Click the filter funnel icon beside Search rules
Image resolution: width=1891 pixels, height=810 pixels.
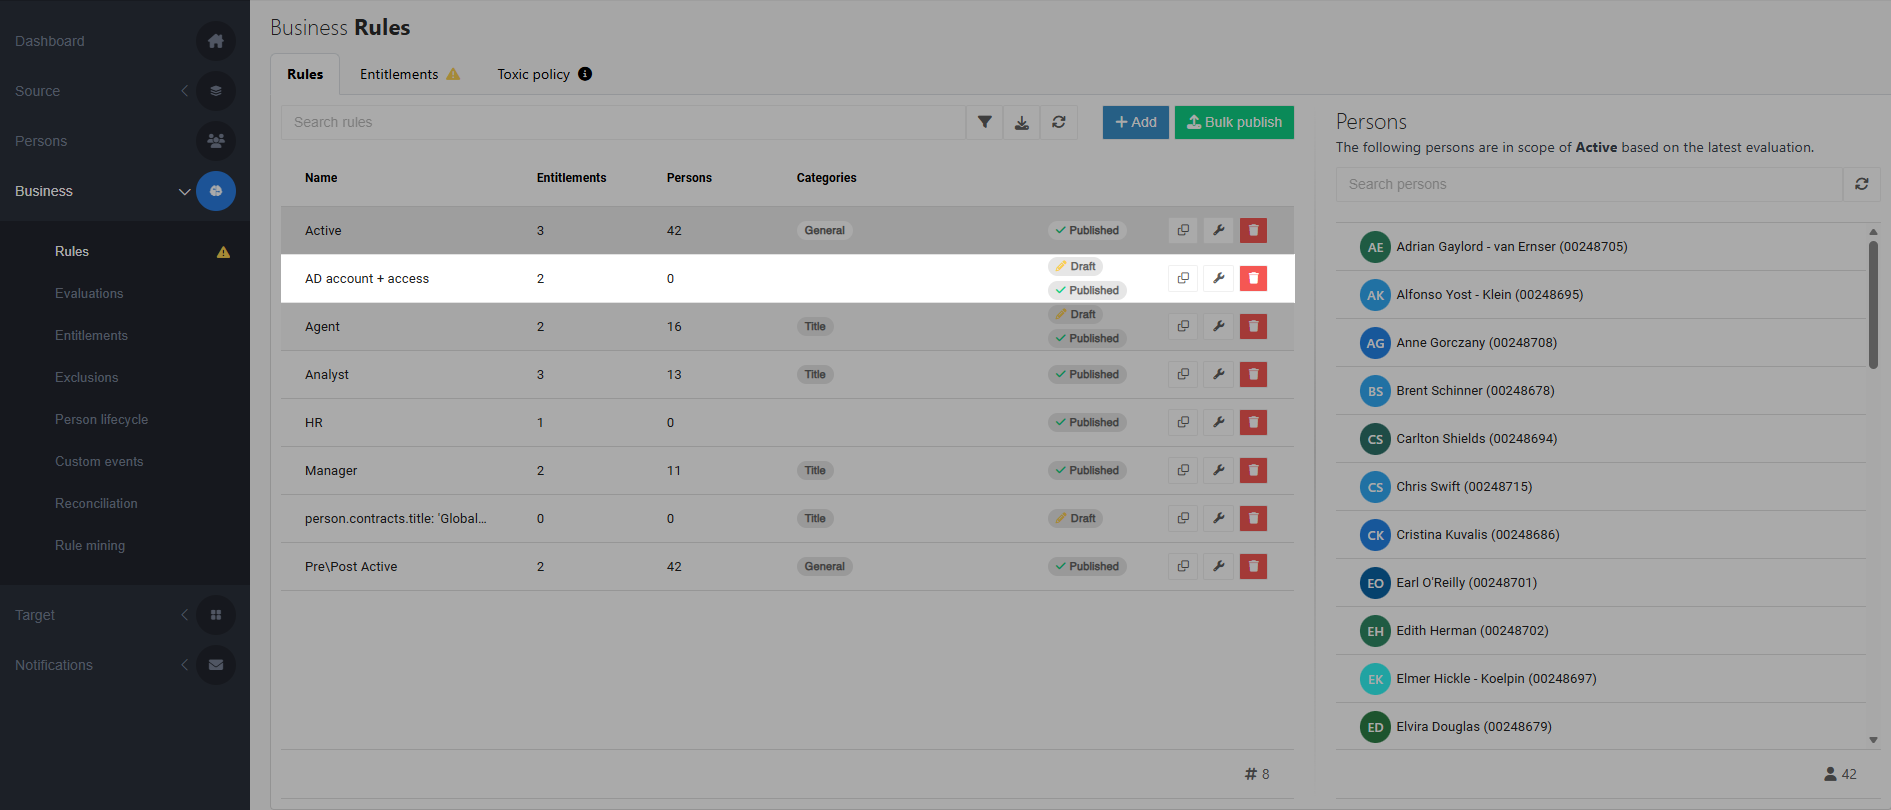[985, 122]
